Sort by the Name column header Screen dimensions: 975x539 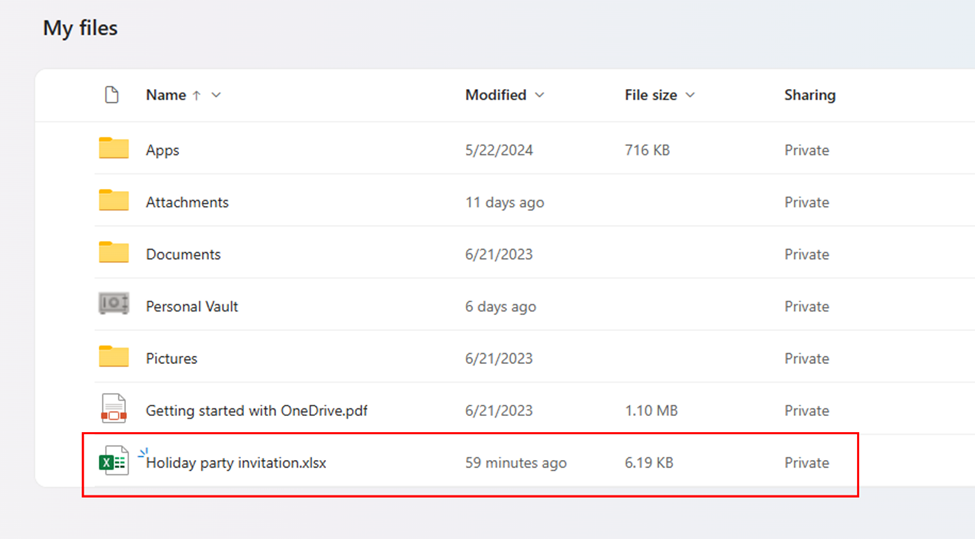[166, 95]
